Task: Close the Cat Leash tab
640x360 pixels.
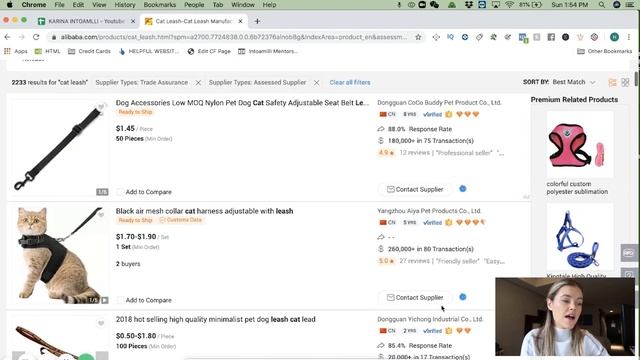Action: pyautogui.click(x=240, y=21)
